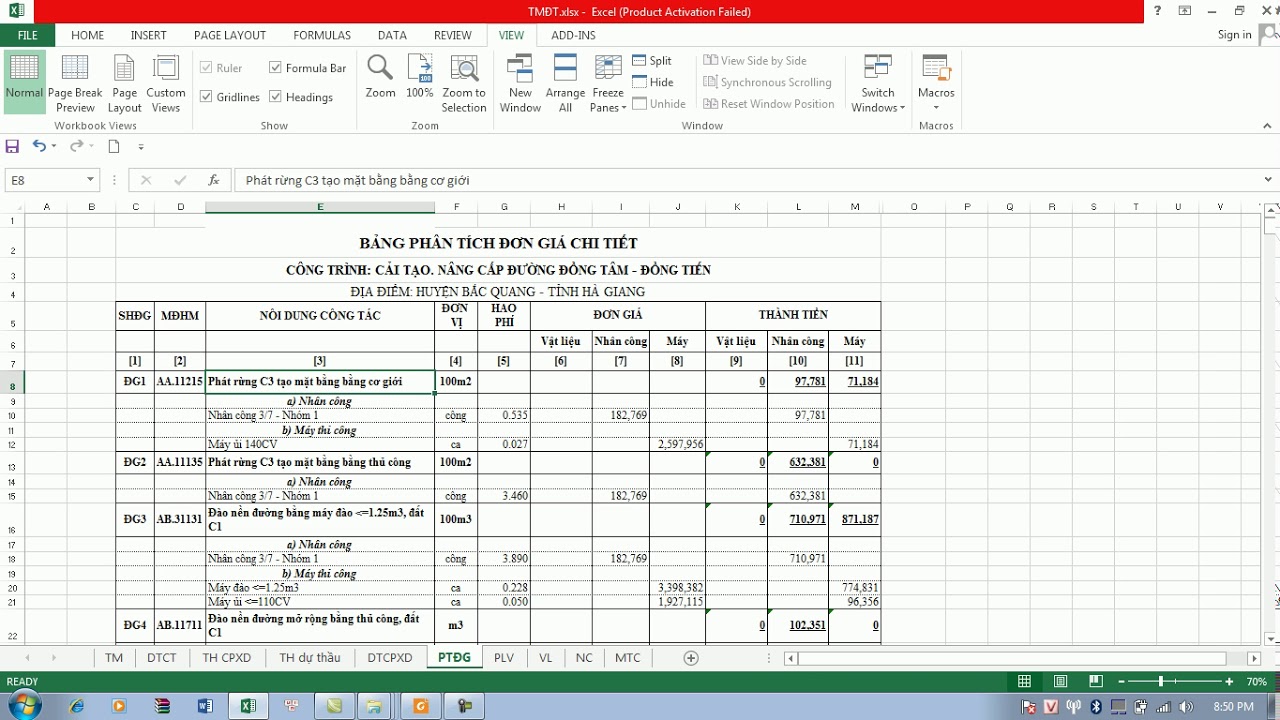Open Word from the taskbar
Viewport: 1280px width, 720px height.
tap(205, 706)
